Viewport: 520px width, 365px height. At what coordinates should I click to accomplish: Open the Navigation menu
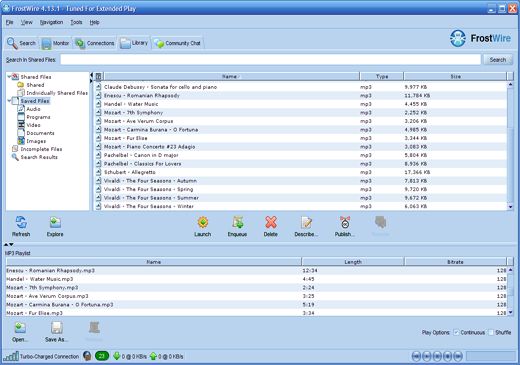[x=51, y=22]
